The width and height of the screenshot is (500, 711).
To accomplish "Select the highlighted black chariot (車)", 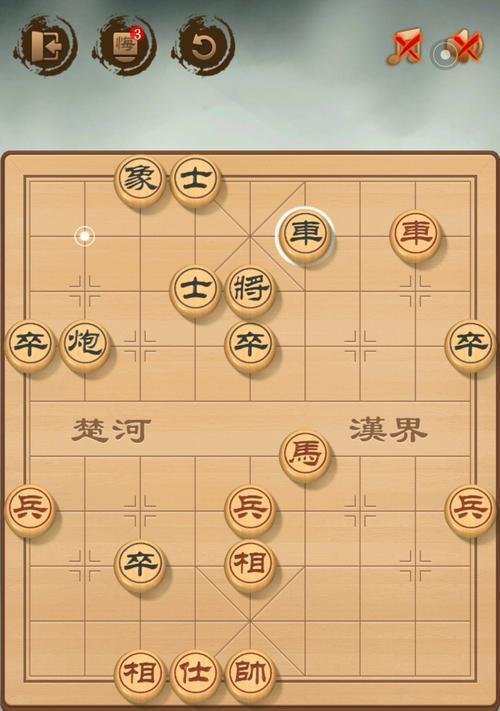I will 305,235.
